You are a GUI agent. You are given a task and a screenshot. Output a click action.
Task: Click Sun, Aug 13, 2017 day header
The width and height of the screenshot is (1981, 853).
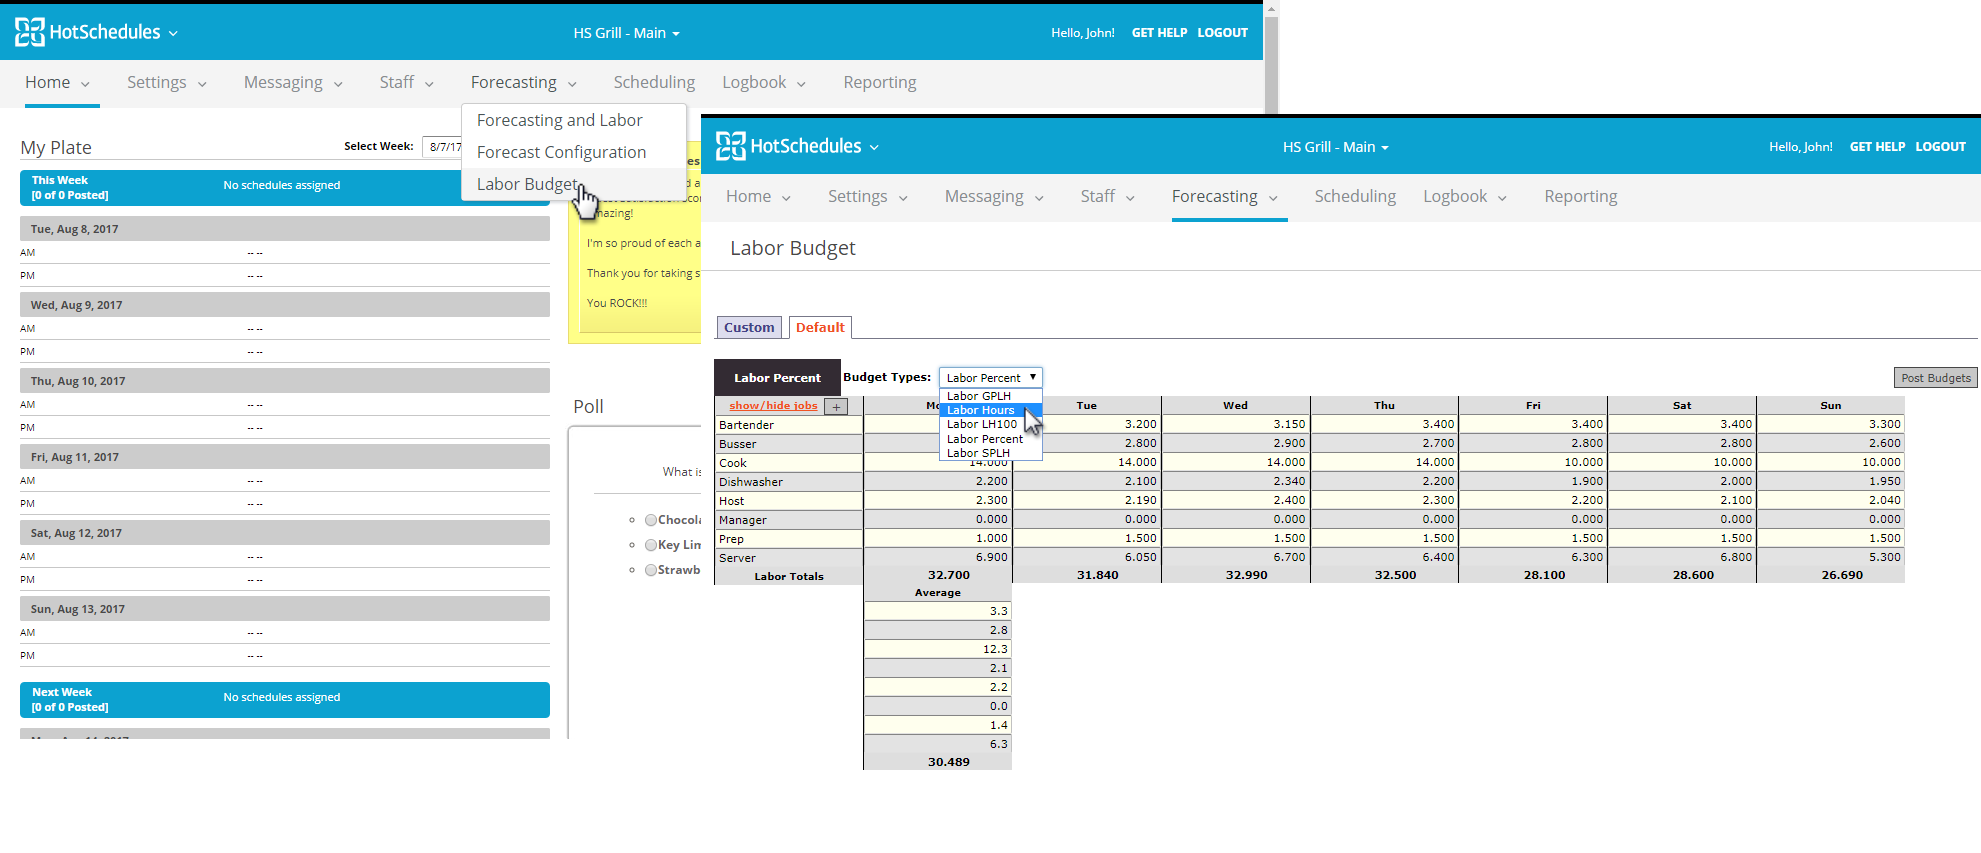tap(285, 609)
